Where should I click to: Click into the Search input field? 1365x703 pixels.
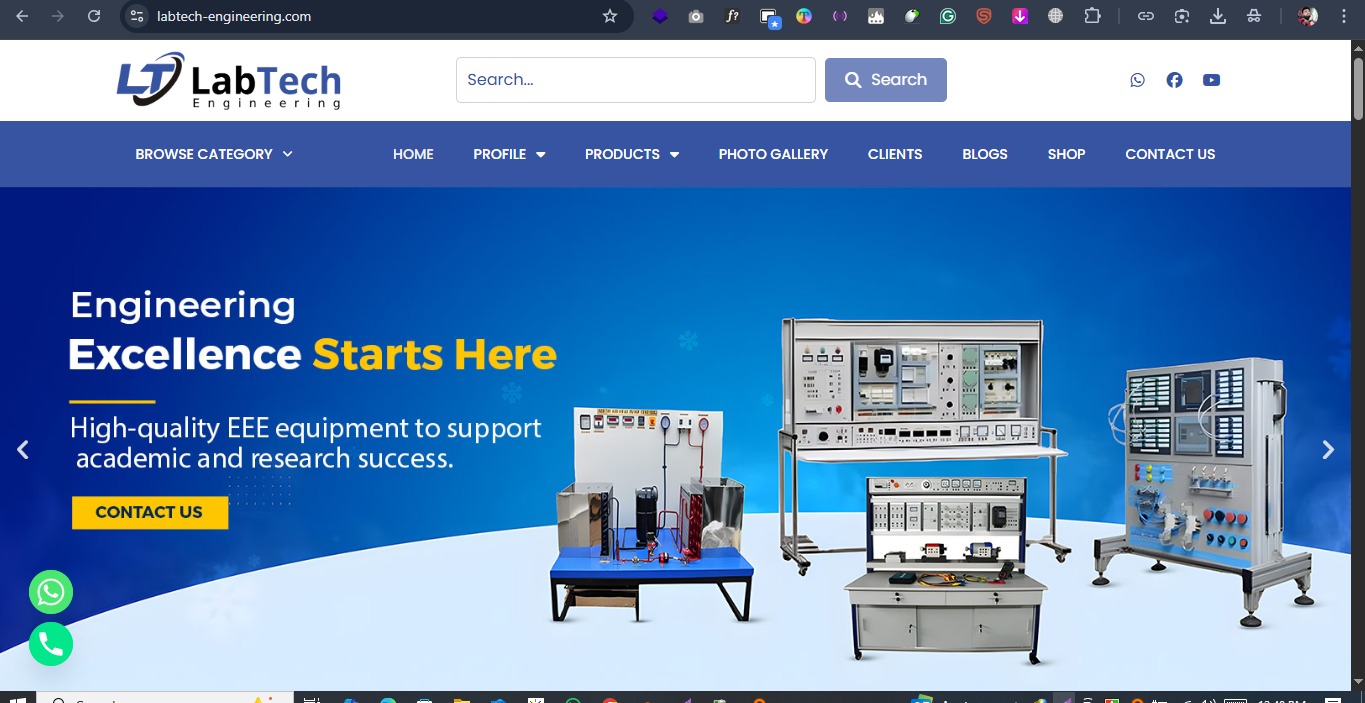point(636,80)
